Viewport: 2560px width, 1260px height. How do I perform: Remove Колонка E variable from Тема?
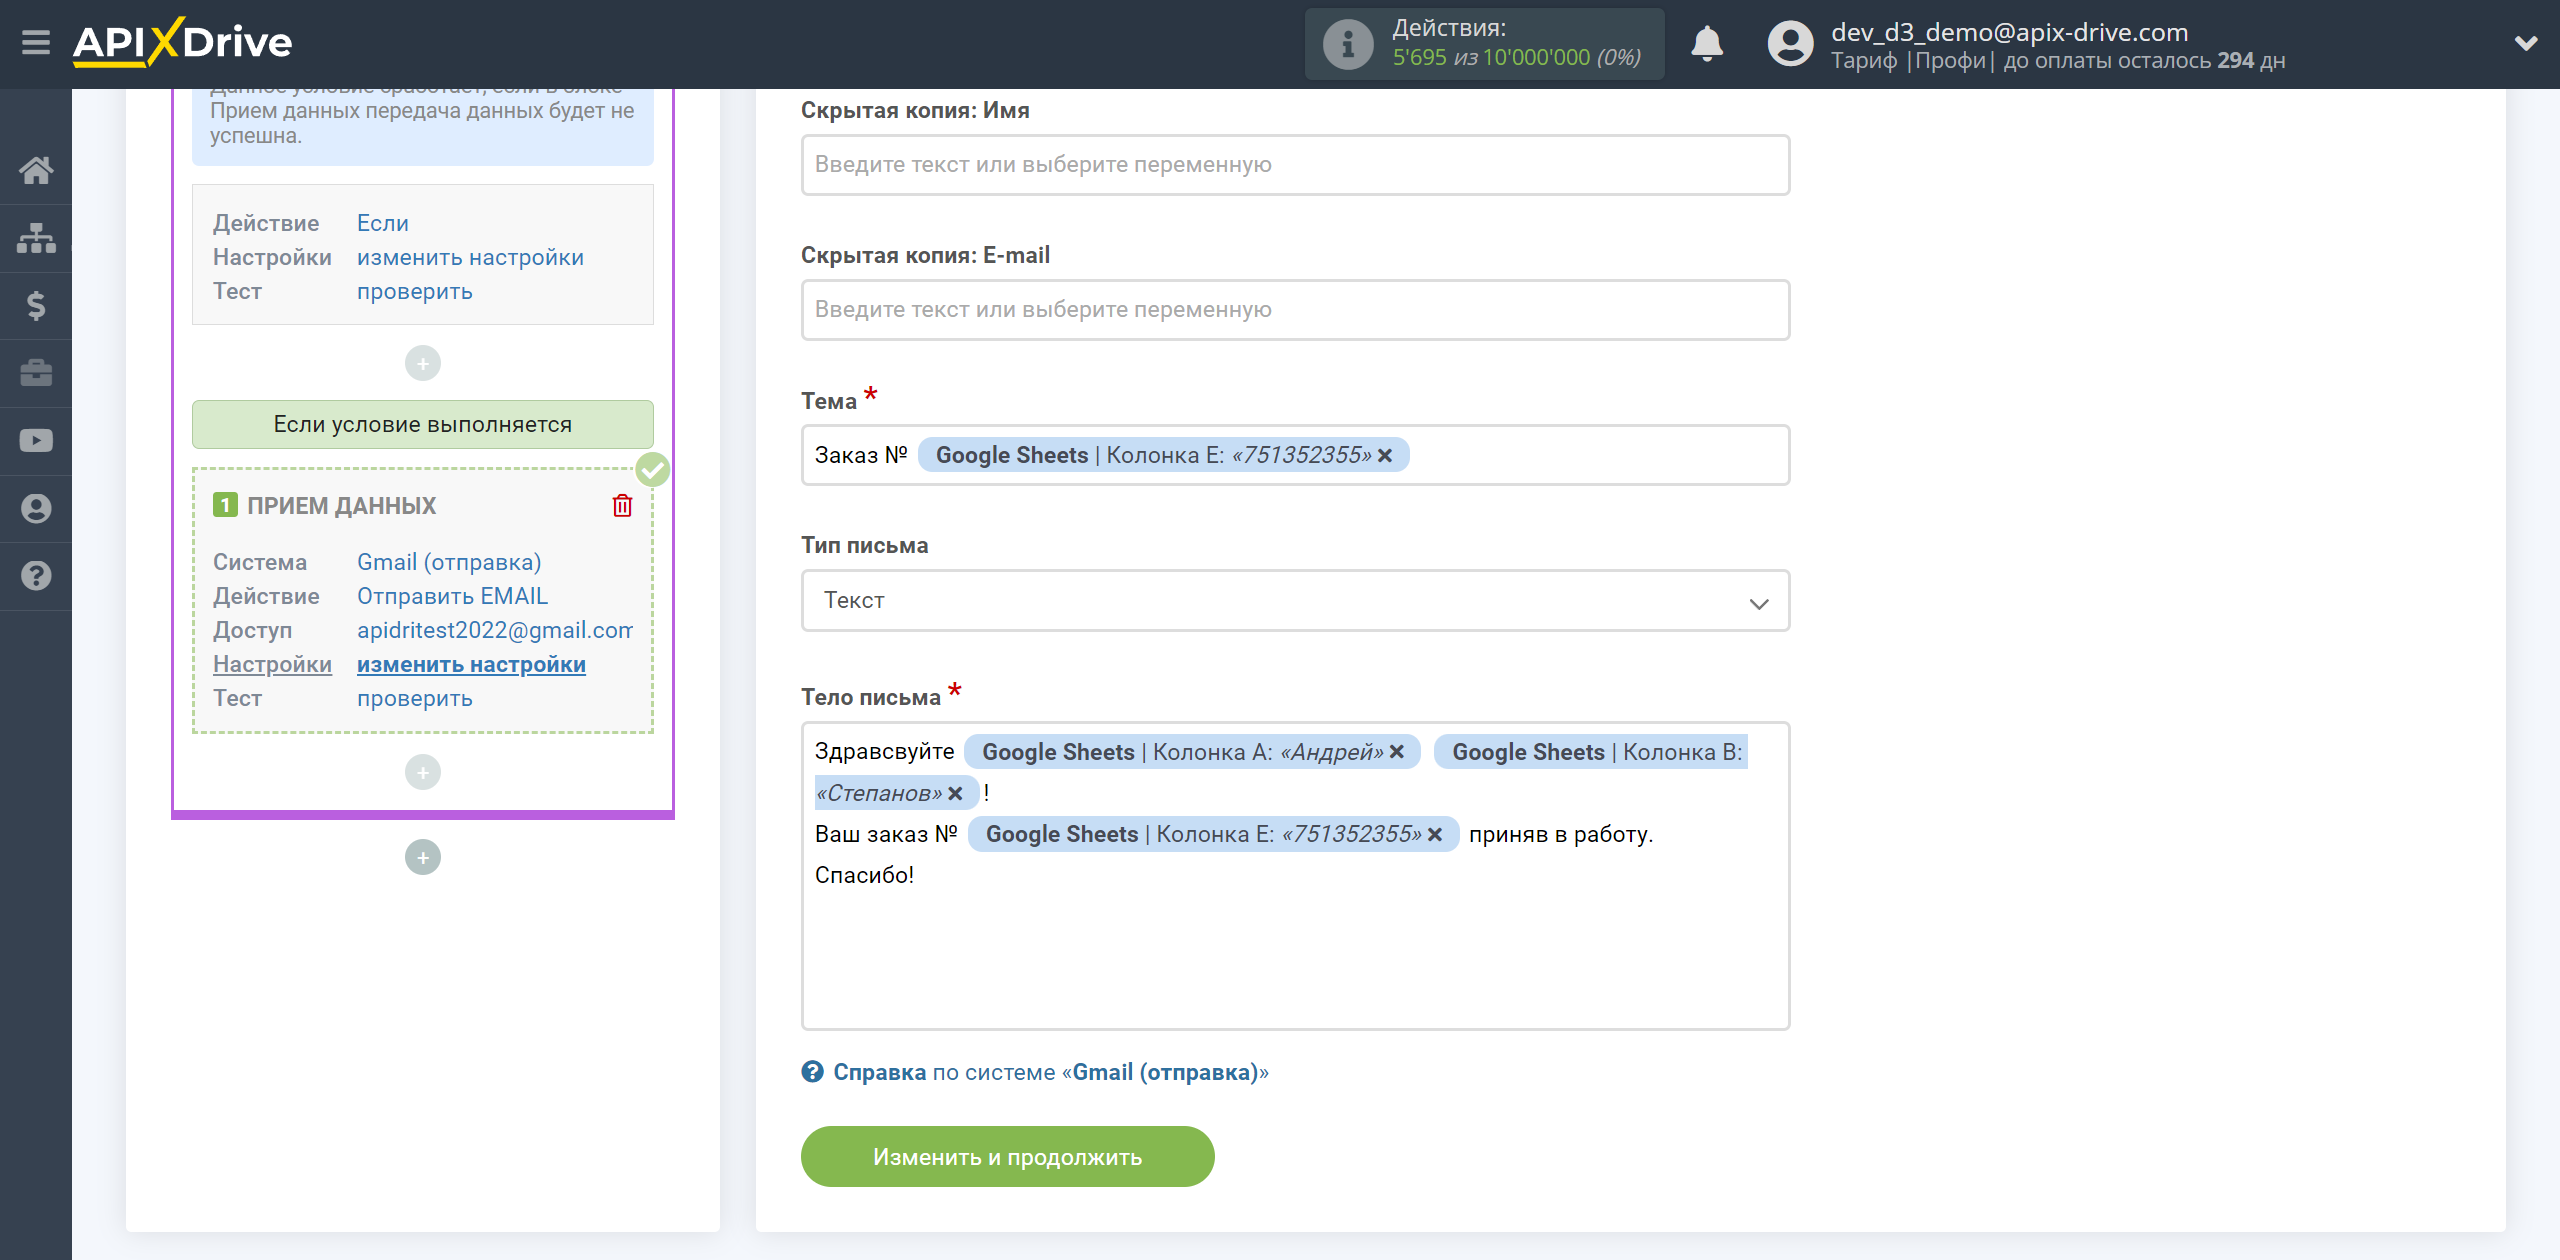coord(1385,456)
